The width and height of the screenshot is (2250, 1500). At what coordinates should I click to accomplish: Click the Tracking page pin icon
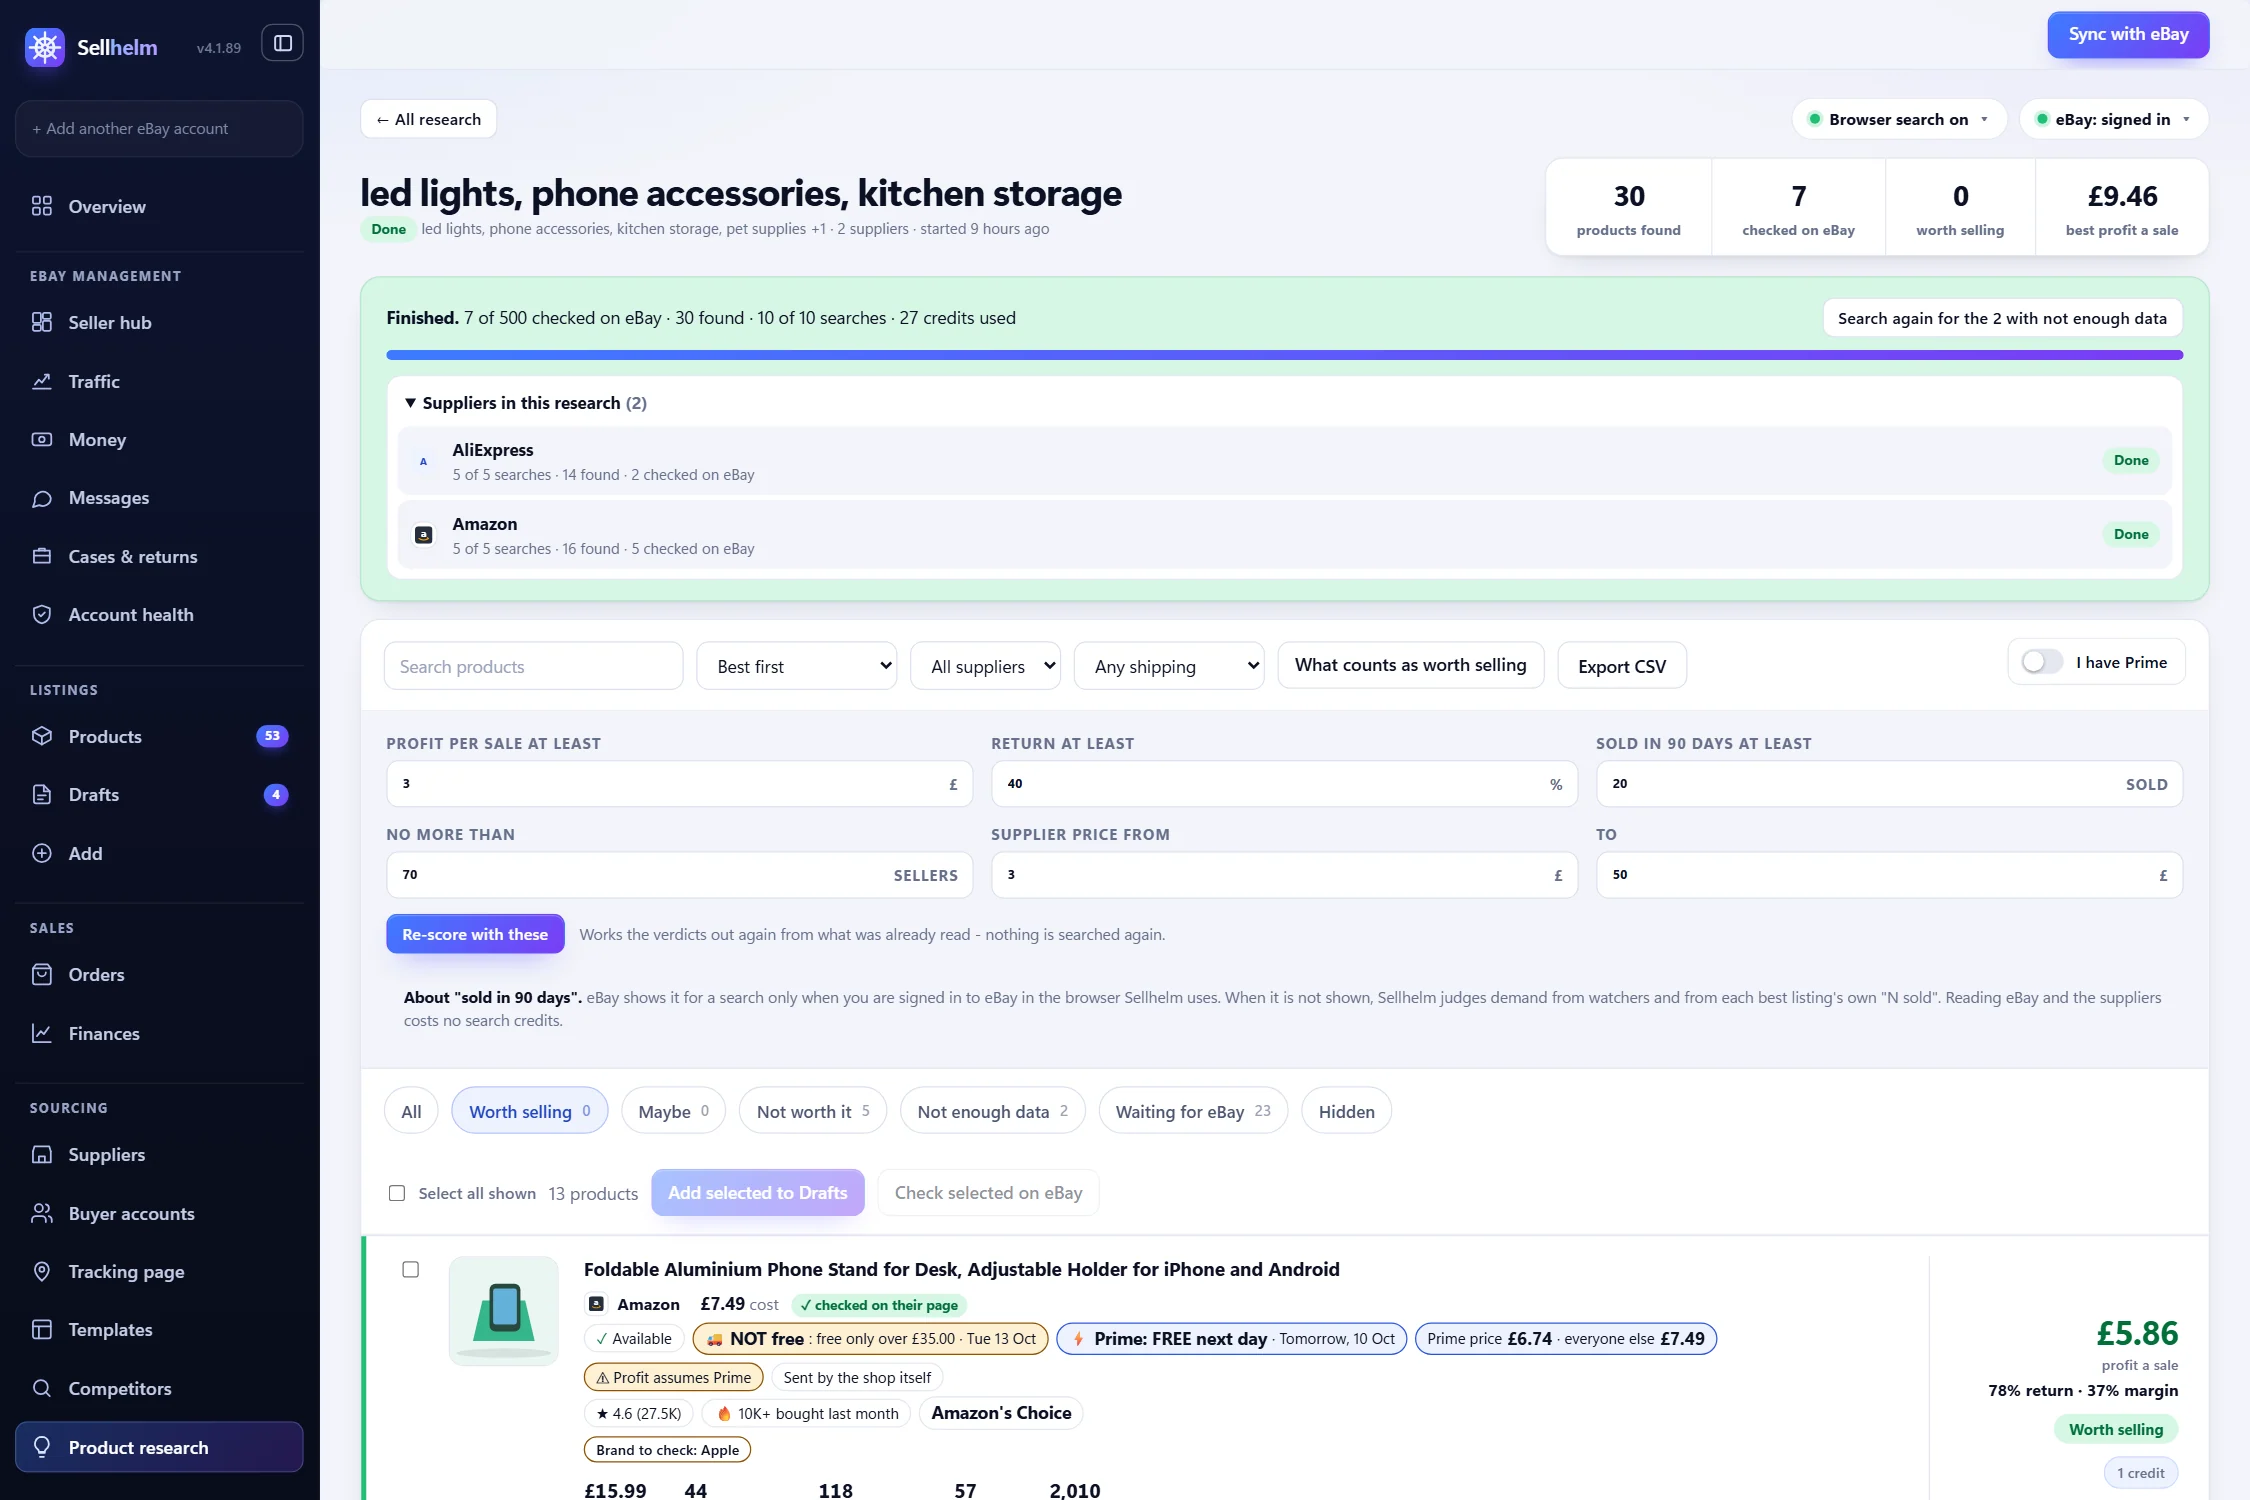(x=42, y=1271)
